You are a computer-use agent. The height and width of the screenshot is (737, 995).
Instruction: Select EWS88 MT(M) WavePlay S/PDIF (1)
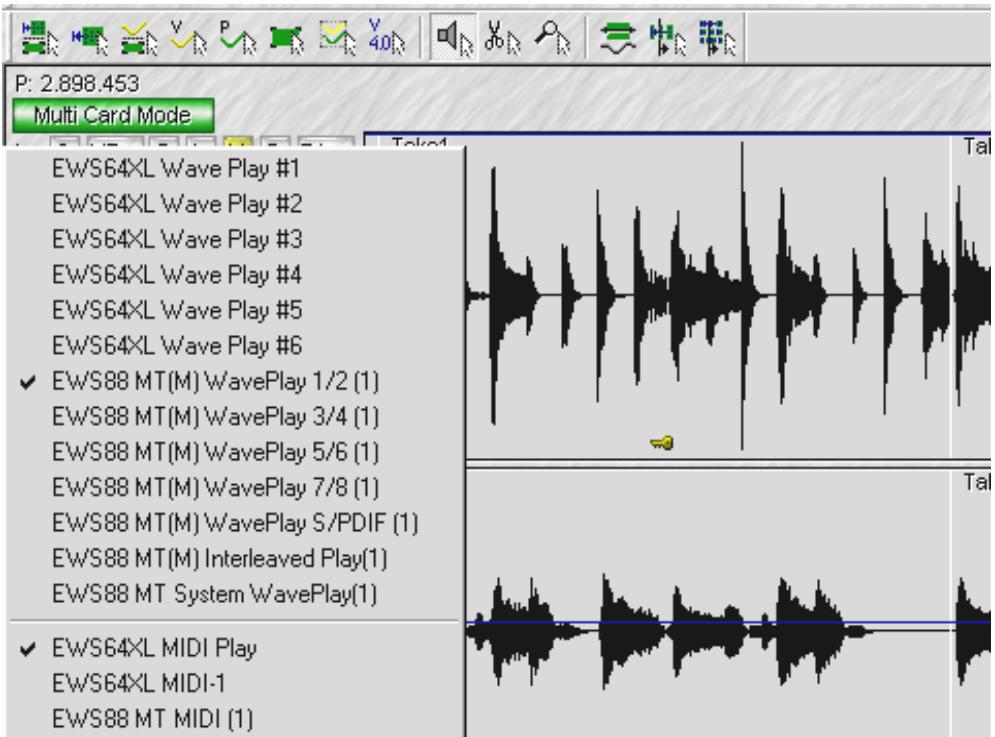point(235,524)
